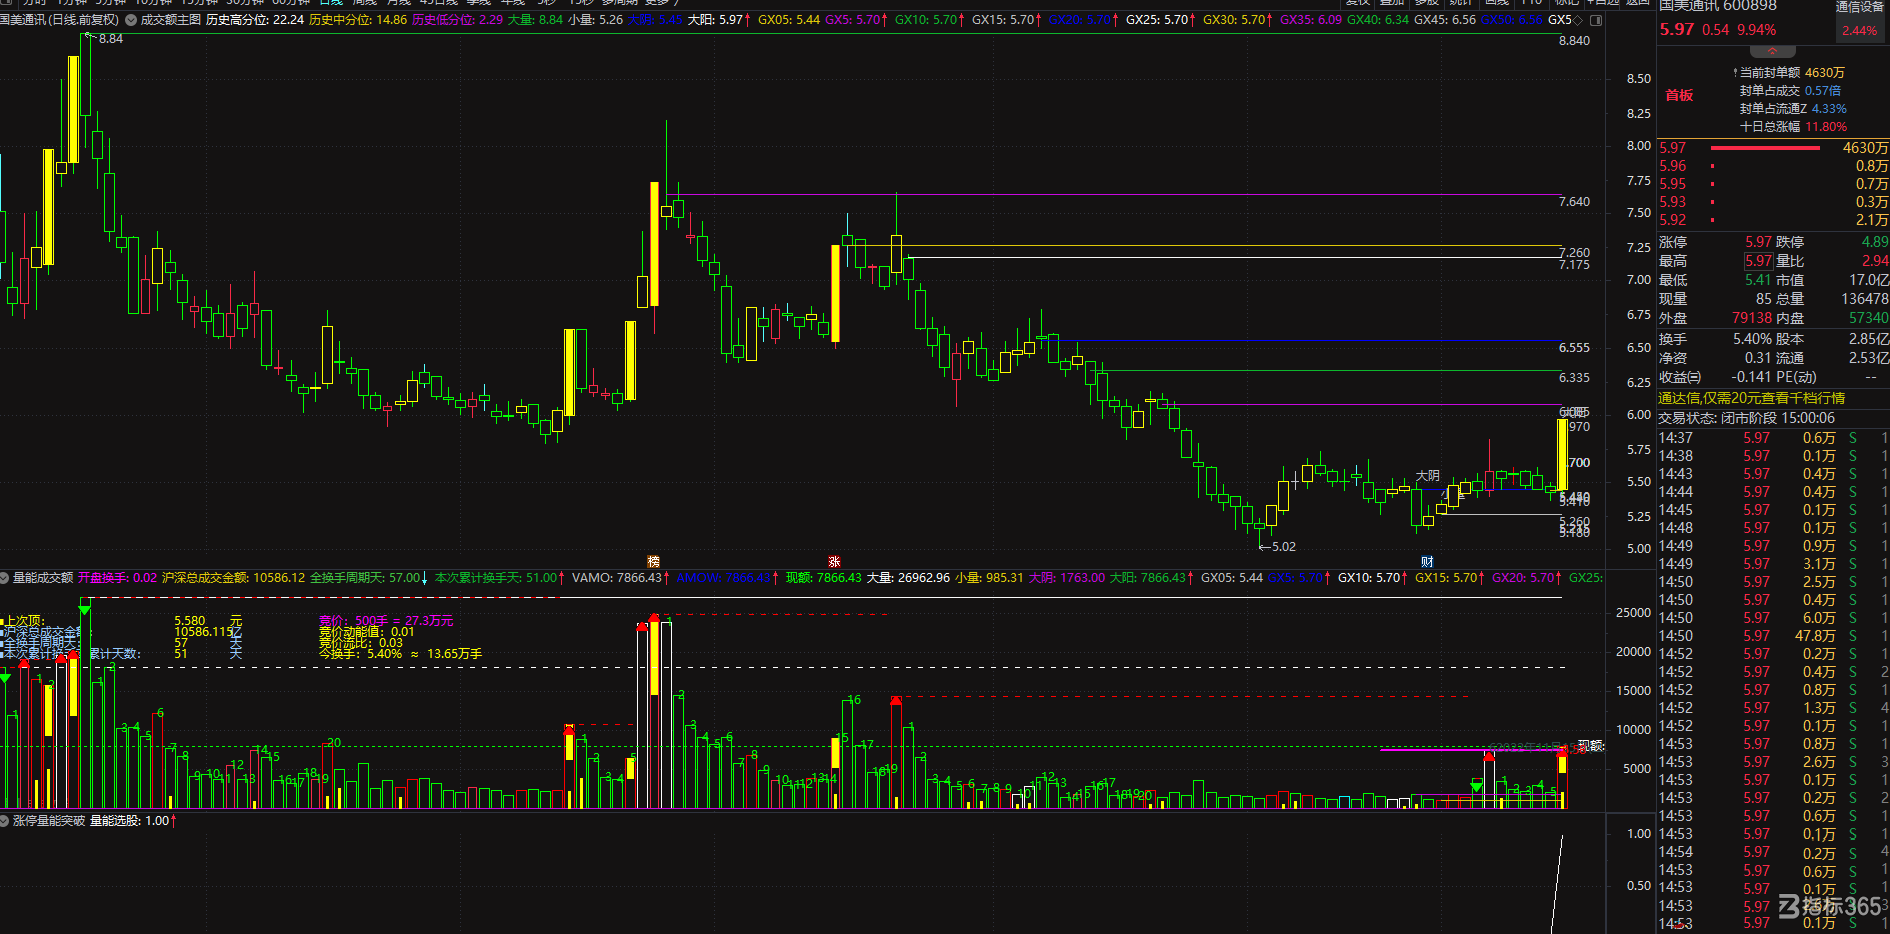This screenshot has width=1890, height=934.
Task: Click the boxed 最高 value 5.97
Action: [x=1759, y=261]
